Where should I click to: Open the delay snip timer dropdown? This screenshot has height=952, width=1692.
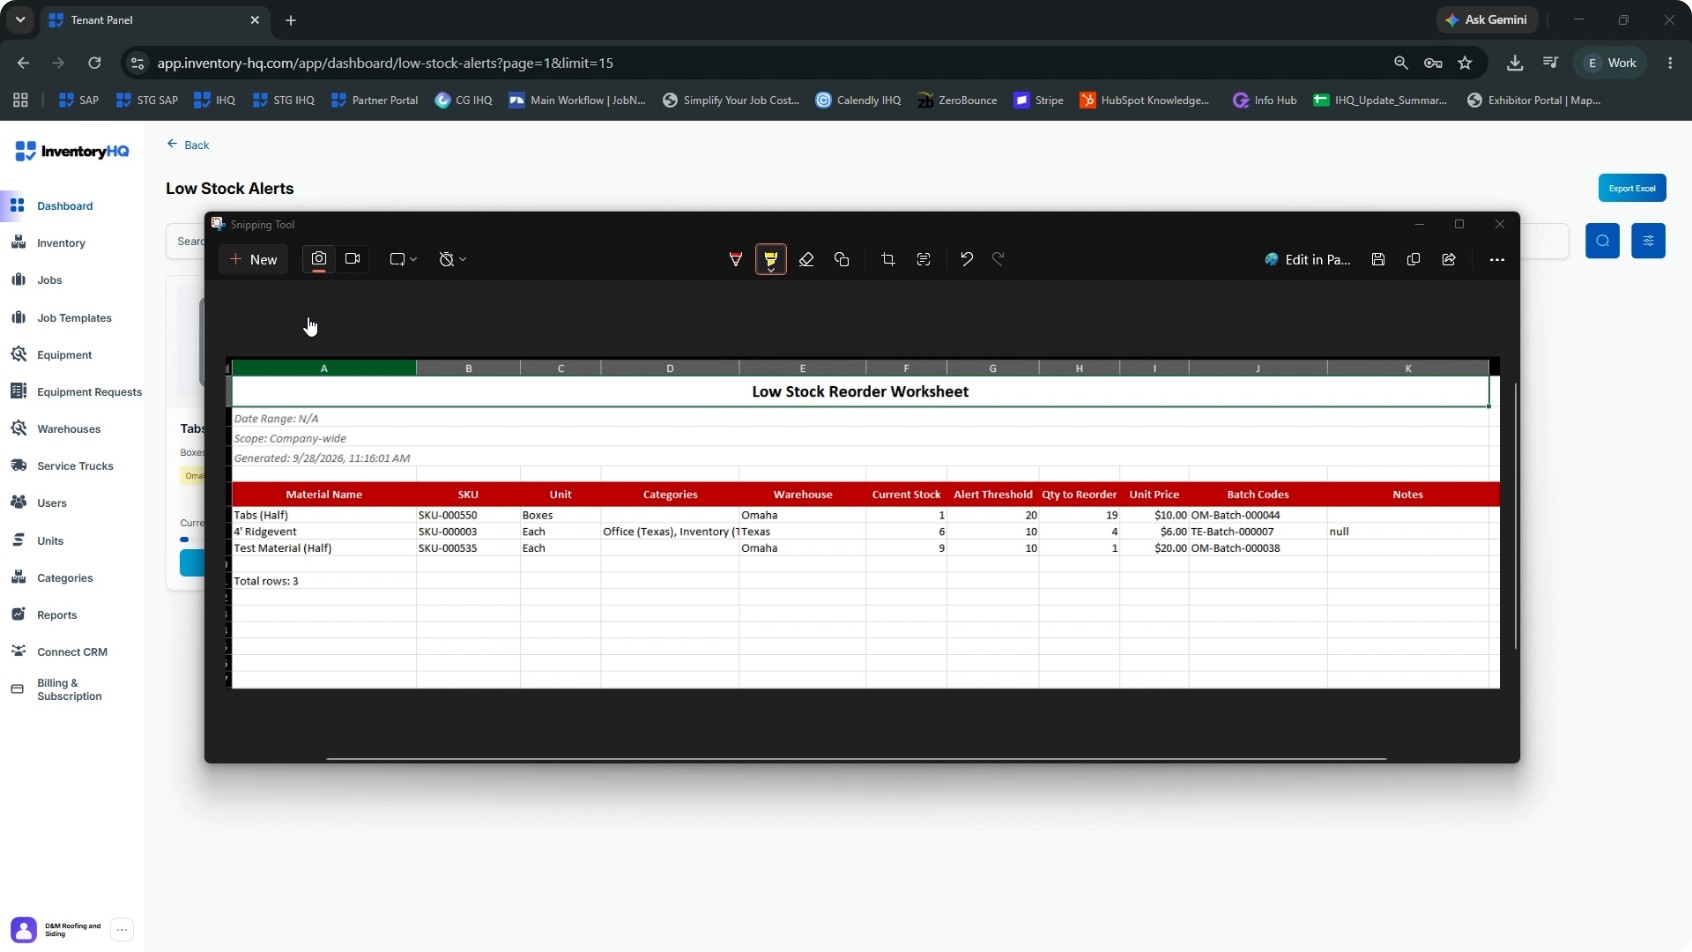pos(452,259)
